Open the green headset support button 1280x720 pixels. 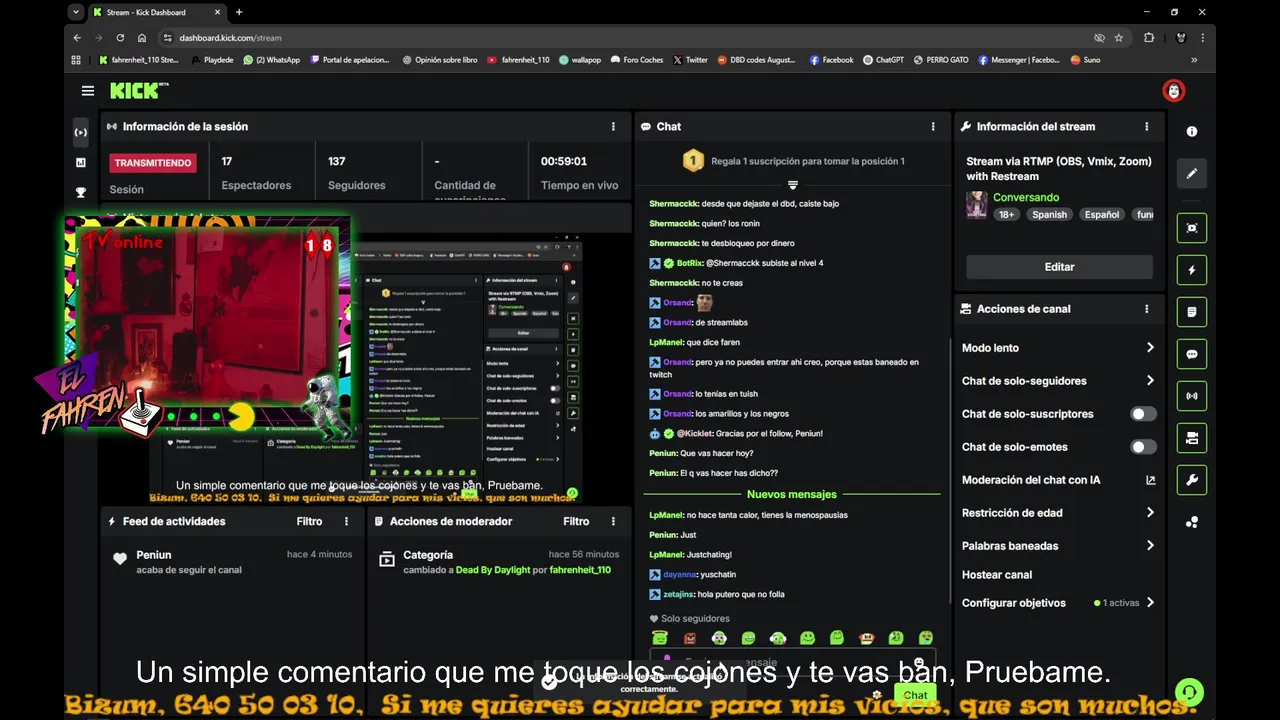point(1189,692)
